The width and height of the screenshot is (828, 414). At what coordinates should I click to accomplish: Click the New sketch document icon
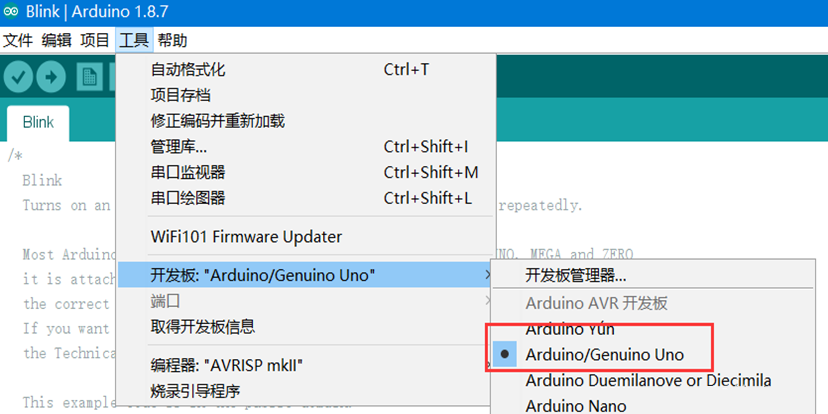tap(90, 77)
